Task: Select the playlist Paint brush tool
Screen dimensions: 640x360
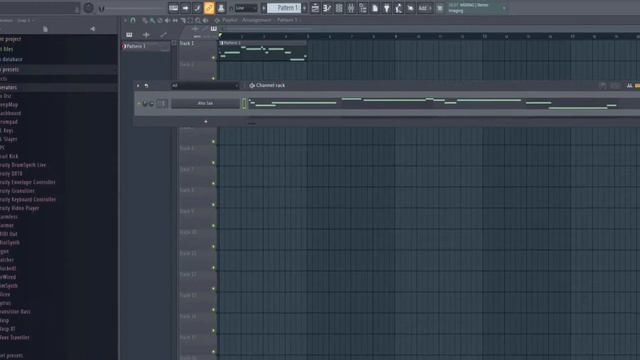Action: pyautogui.click(x=152, y=20)
